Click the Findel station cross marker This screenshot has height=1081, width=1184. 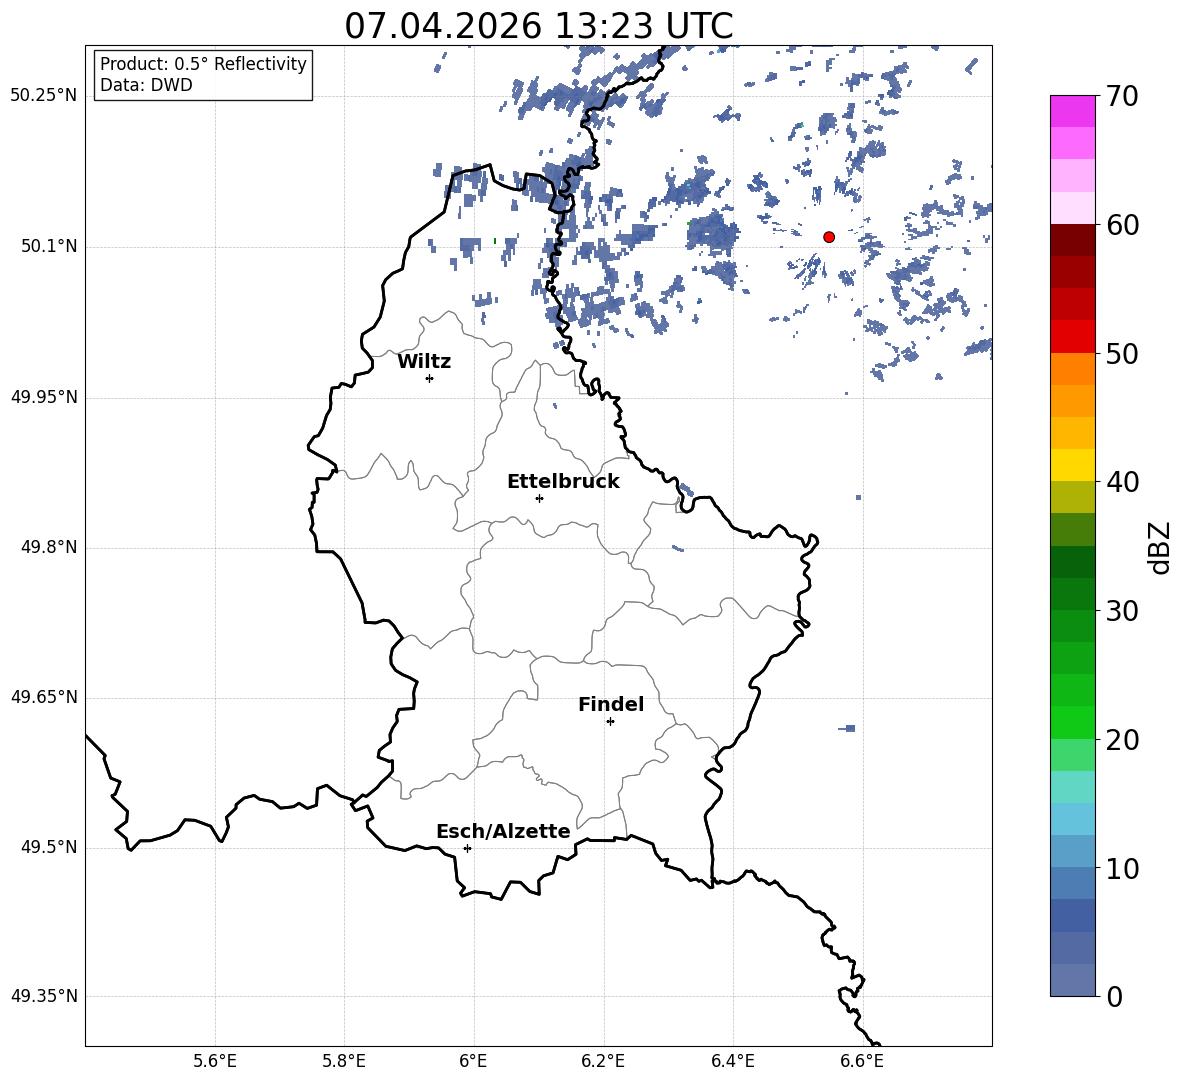pyautogui.click(x=610, y=722)
